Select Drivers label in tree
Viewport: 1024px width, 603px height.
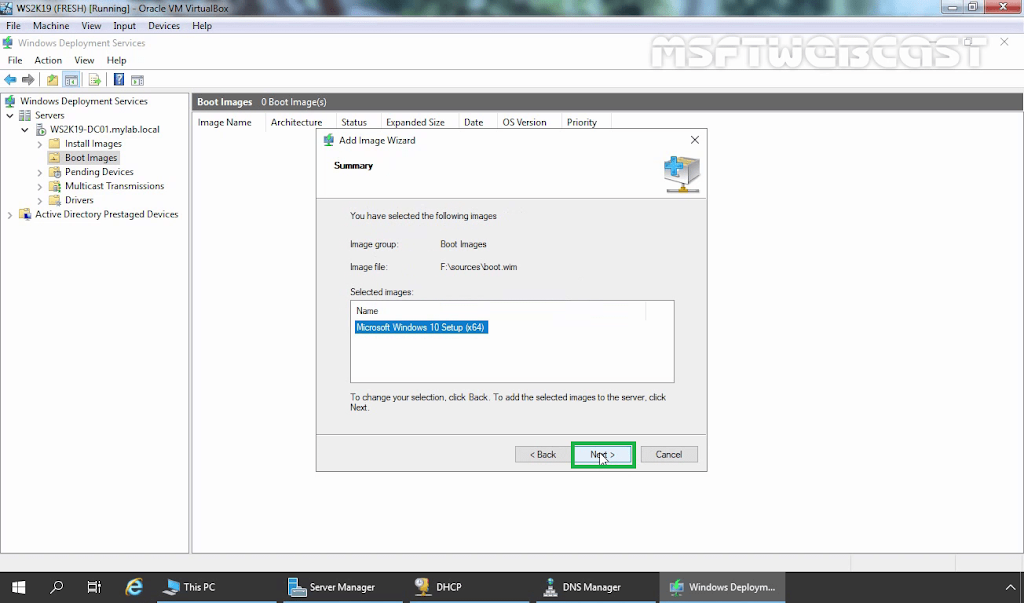(x=79, y=200)
